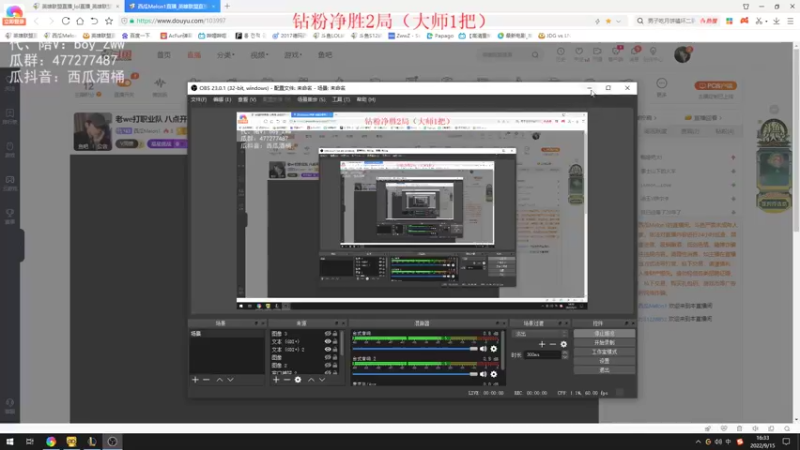Image resolution: width=800 pixels, height=450 pixels.
Task: Open the Windows notification center
Action: [x=787, y=441]
